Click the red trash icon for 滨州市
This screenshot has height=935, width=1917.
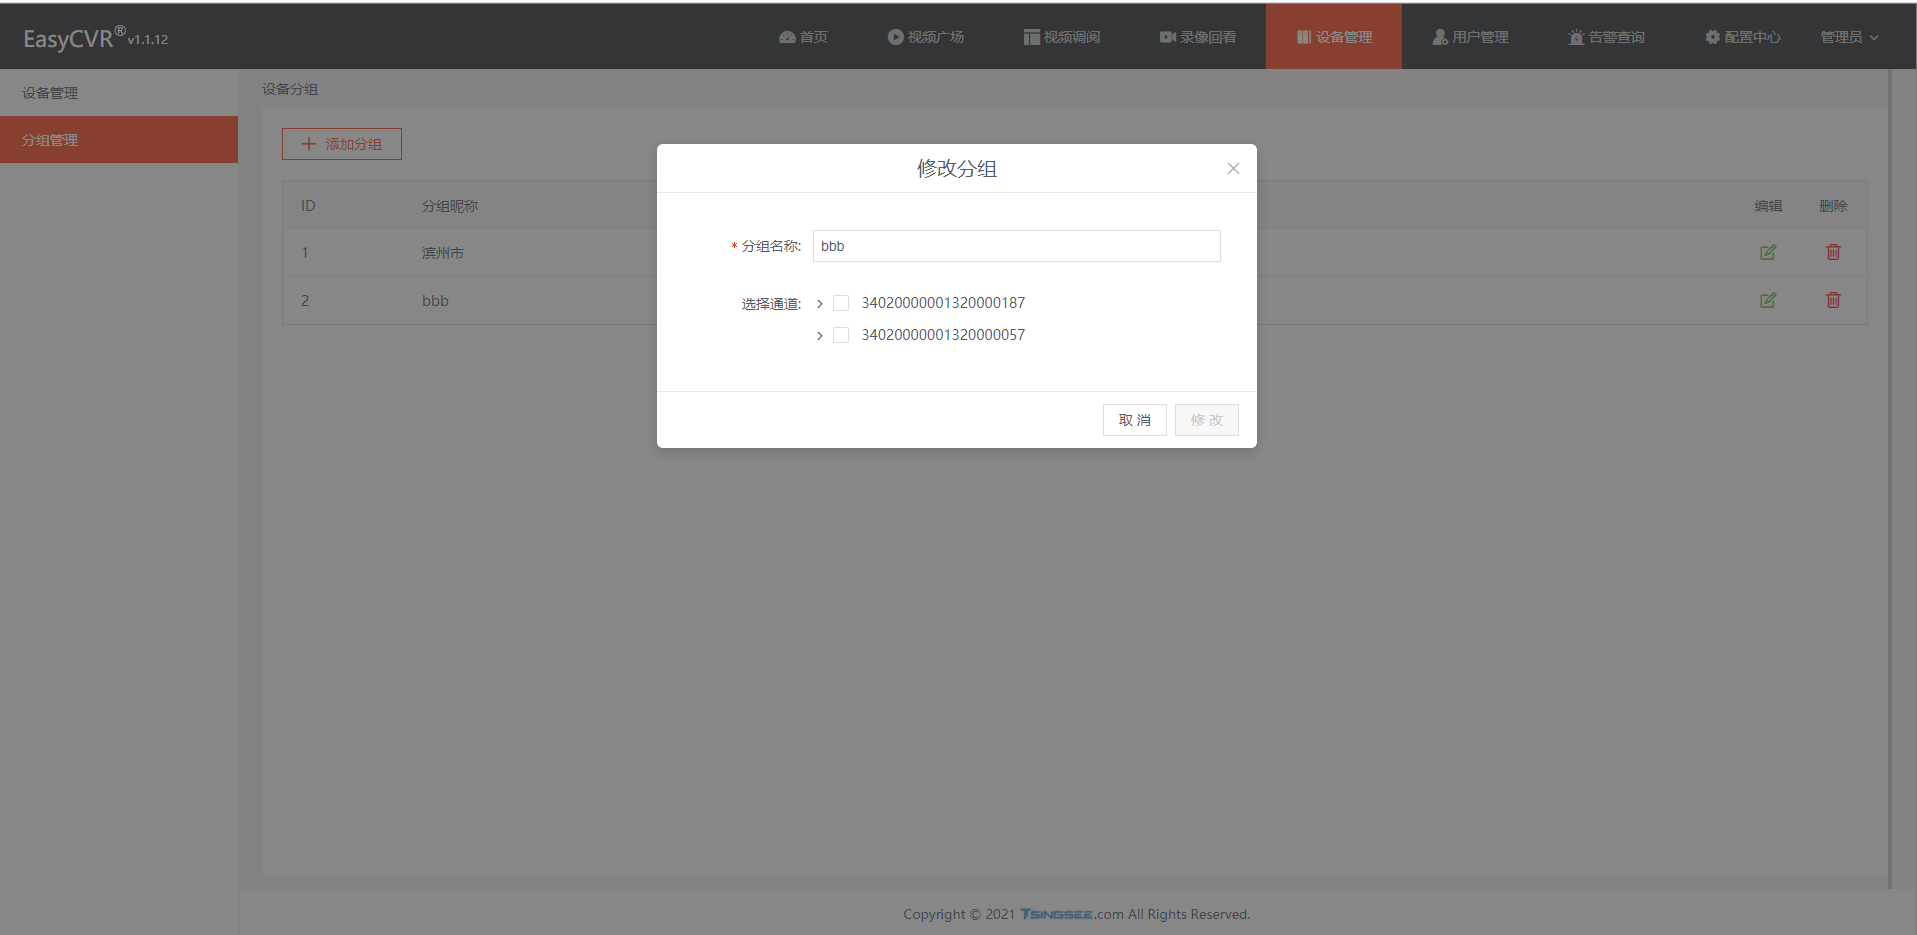[1832, 253]
